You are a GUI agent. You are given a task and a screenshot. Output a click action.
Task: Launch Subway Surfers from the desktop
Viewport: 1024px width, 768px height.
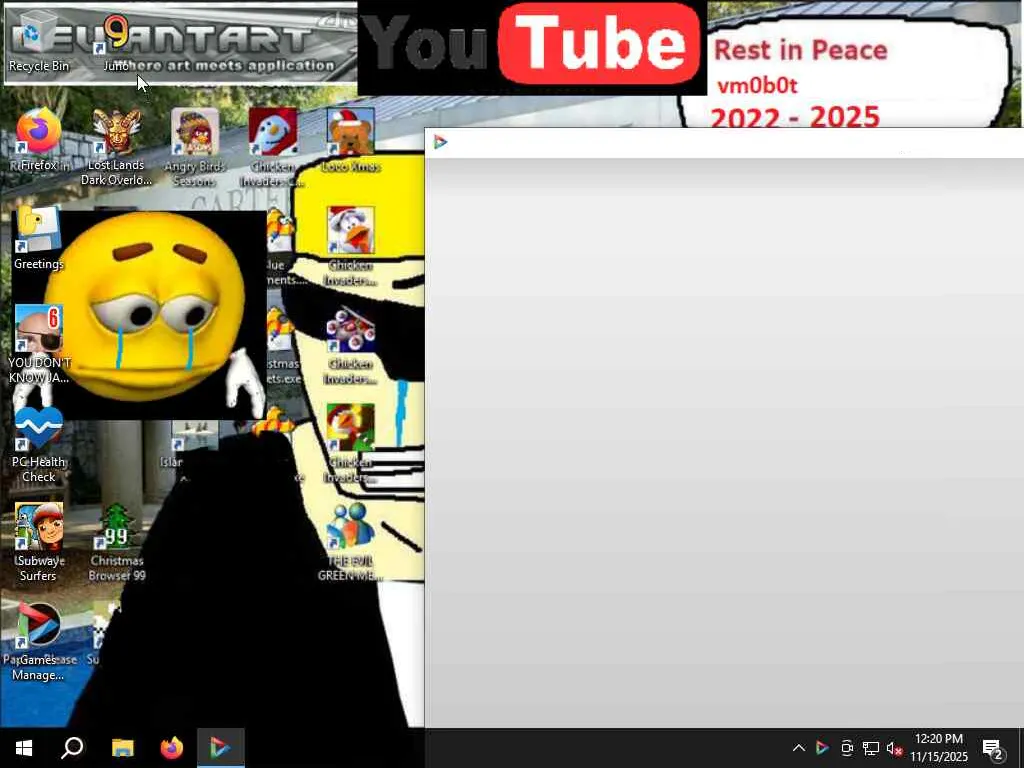pyautogui.click(x=39, y=542)
